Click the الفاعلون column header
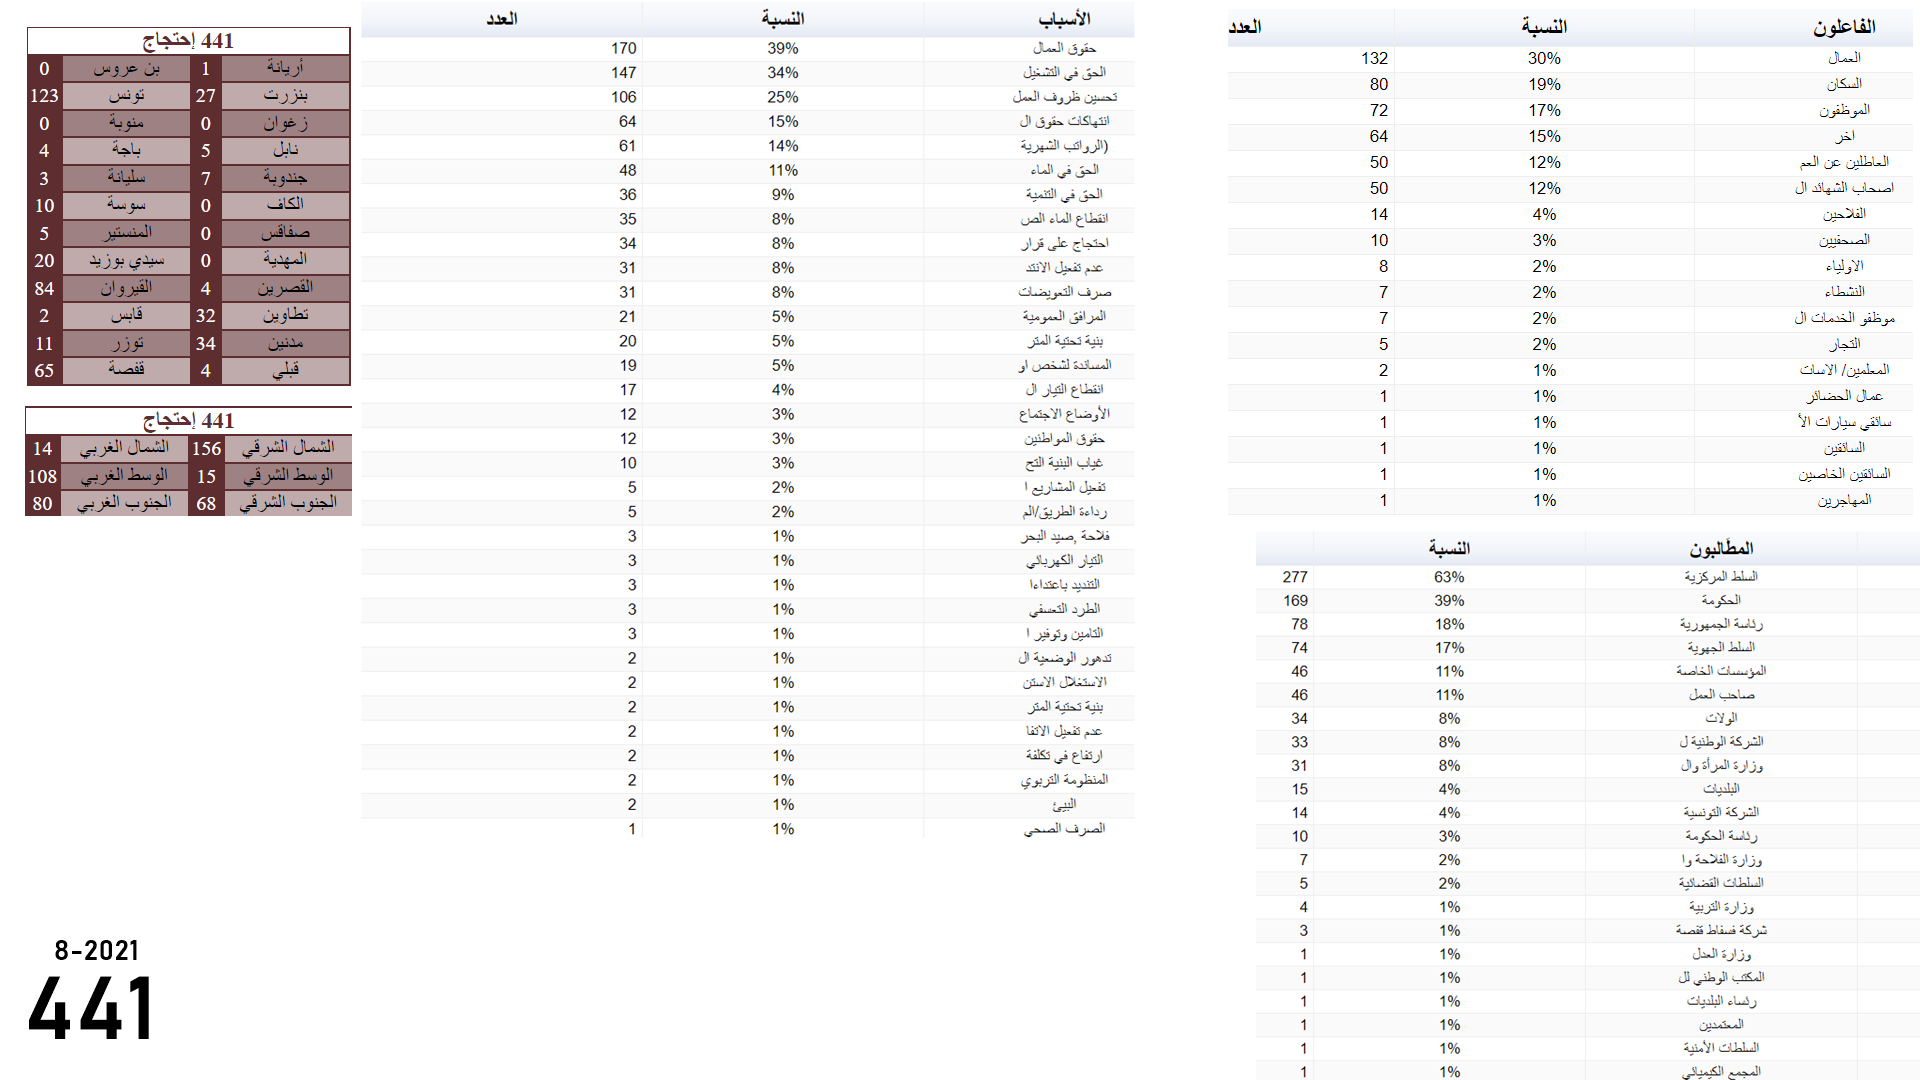 [x=1843, y=27]
